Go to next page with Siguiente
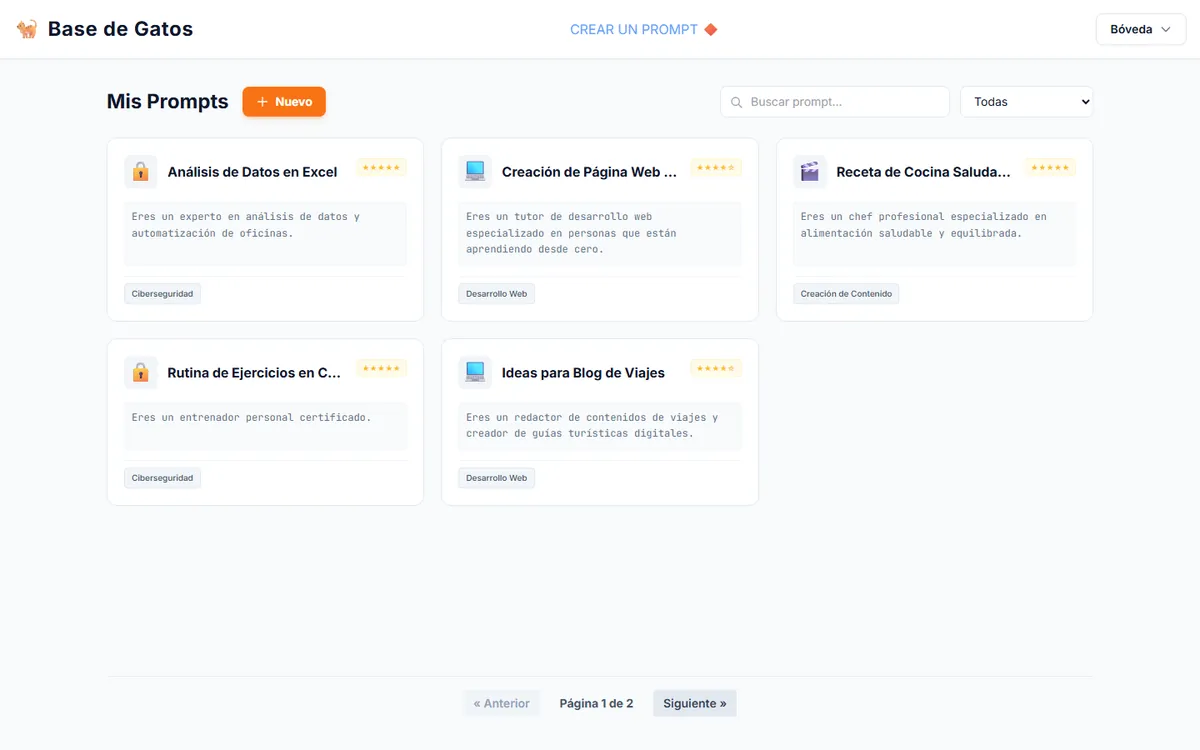The width and height of the screenshot is (1200, 750). pyautogui.click(x=695, y=703)
